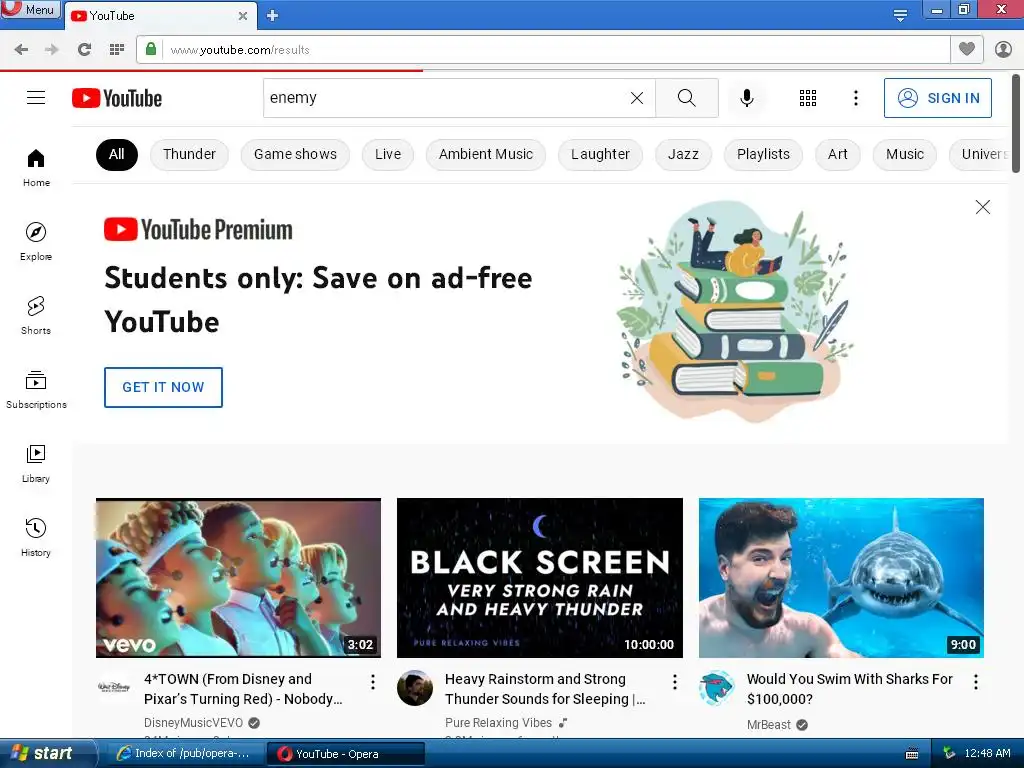Open the Pure Relaxing Vibes channel link

click(498, 723)
